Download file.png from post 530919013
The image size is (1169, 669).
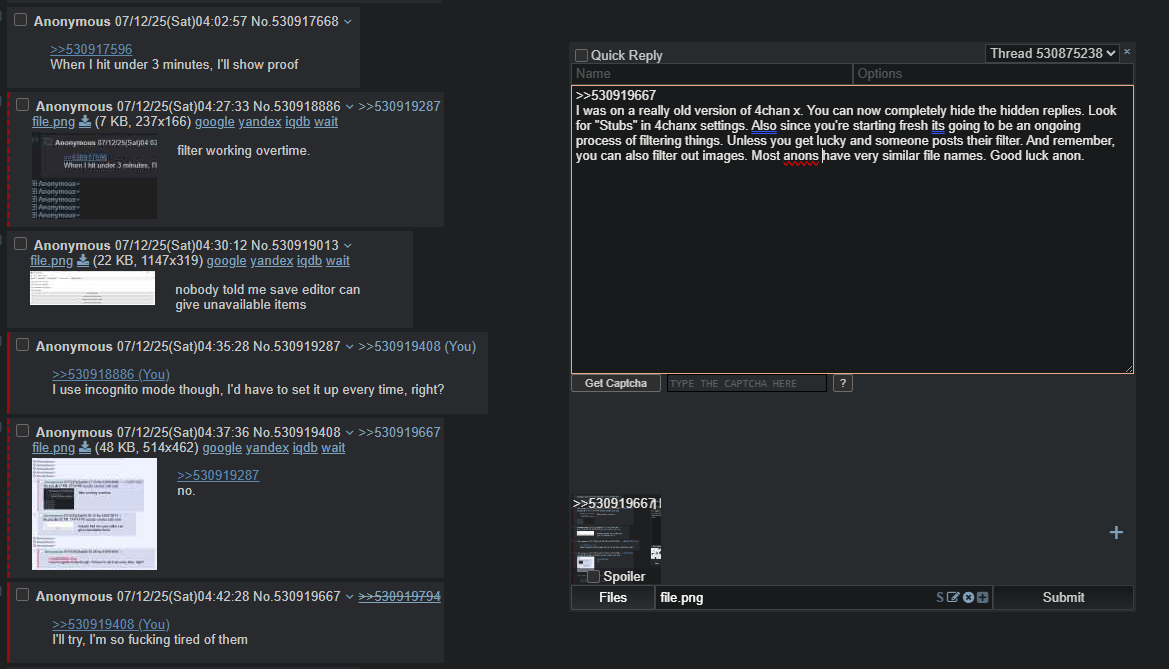point(83,260)
